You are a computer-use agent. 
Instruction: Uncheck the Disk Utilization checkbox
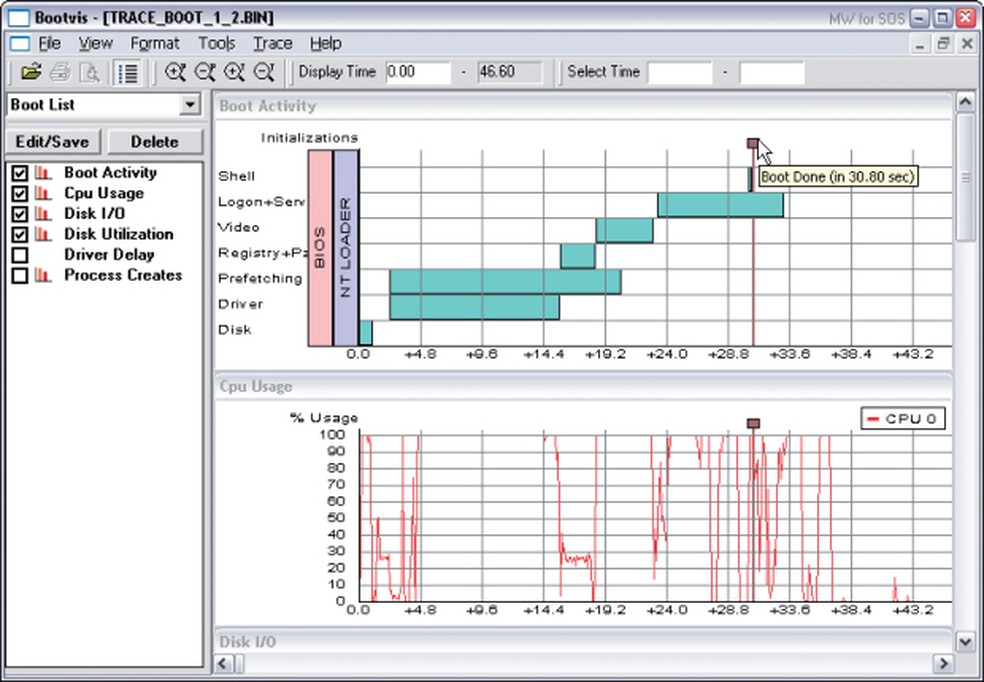(x=19, y=235)
